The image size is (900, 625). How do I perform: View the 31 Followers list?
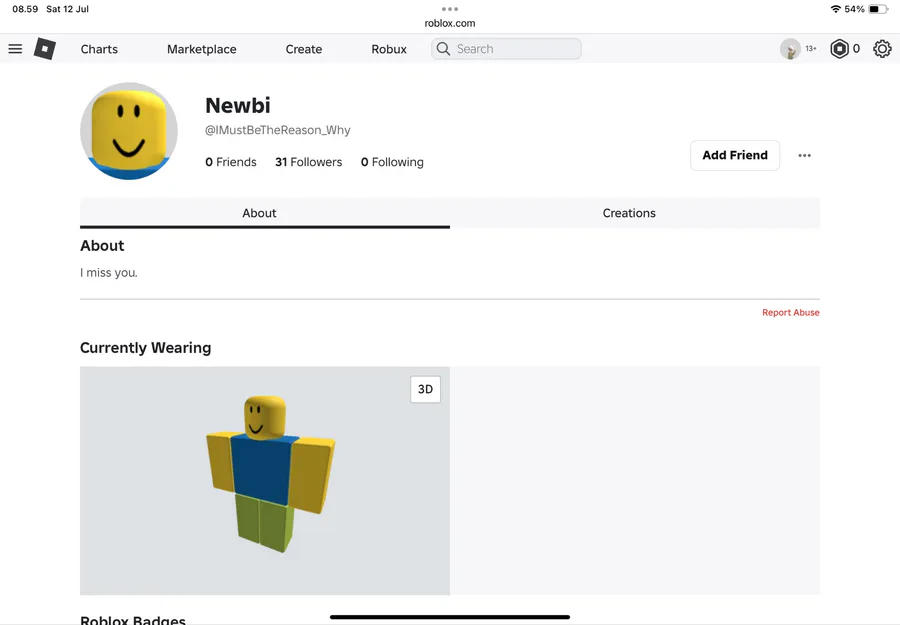click(x=308, y=162)
